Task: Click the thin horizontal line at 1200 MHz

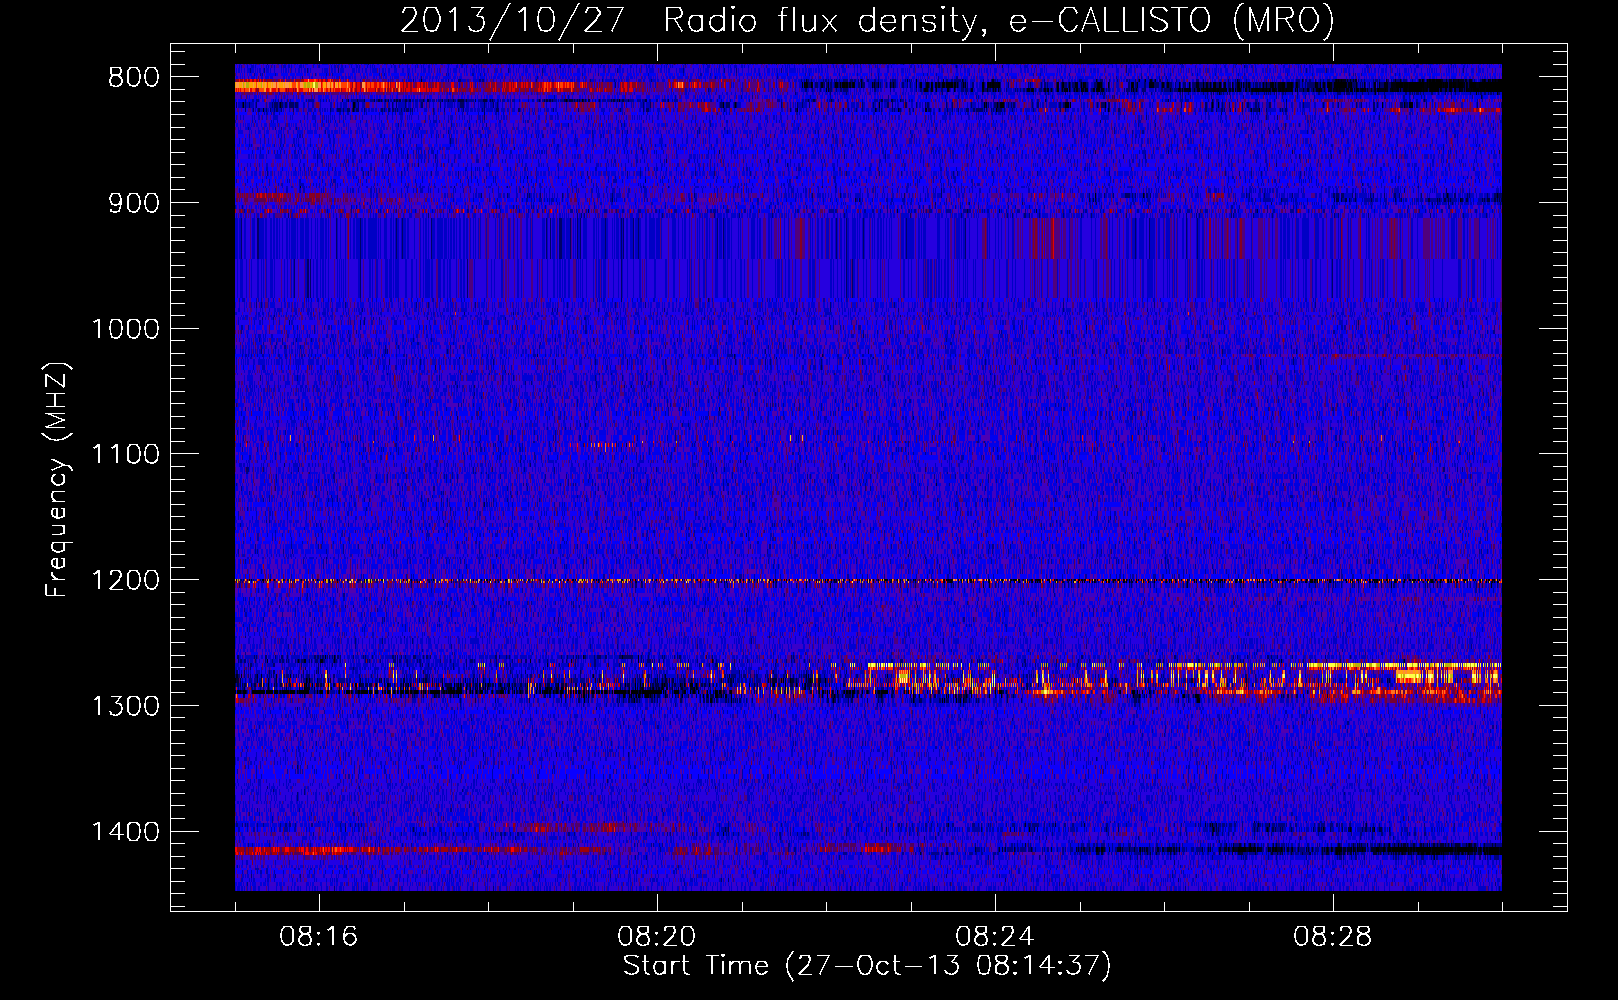Action: pyautogui.click(x=868, y=581)
